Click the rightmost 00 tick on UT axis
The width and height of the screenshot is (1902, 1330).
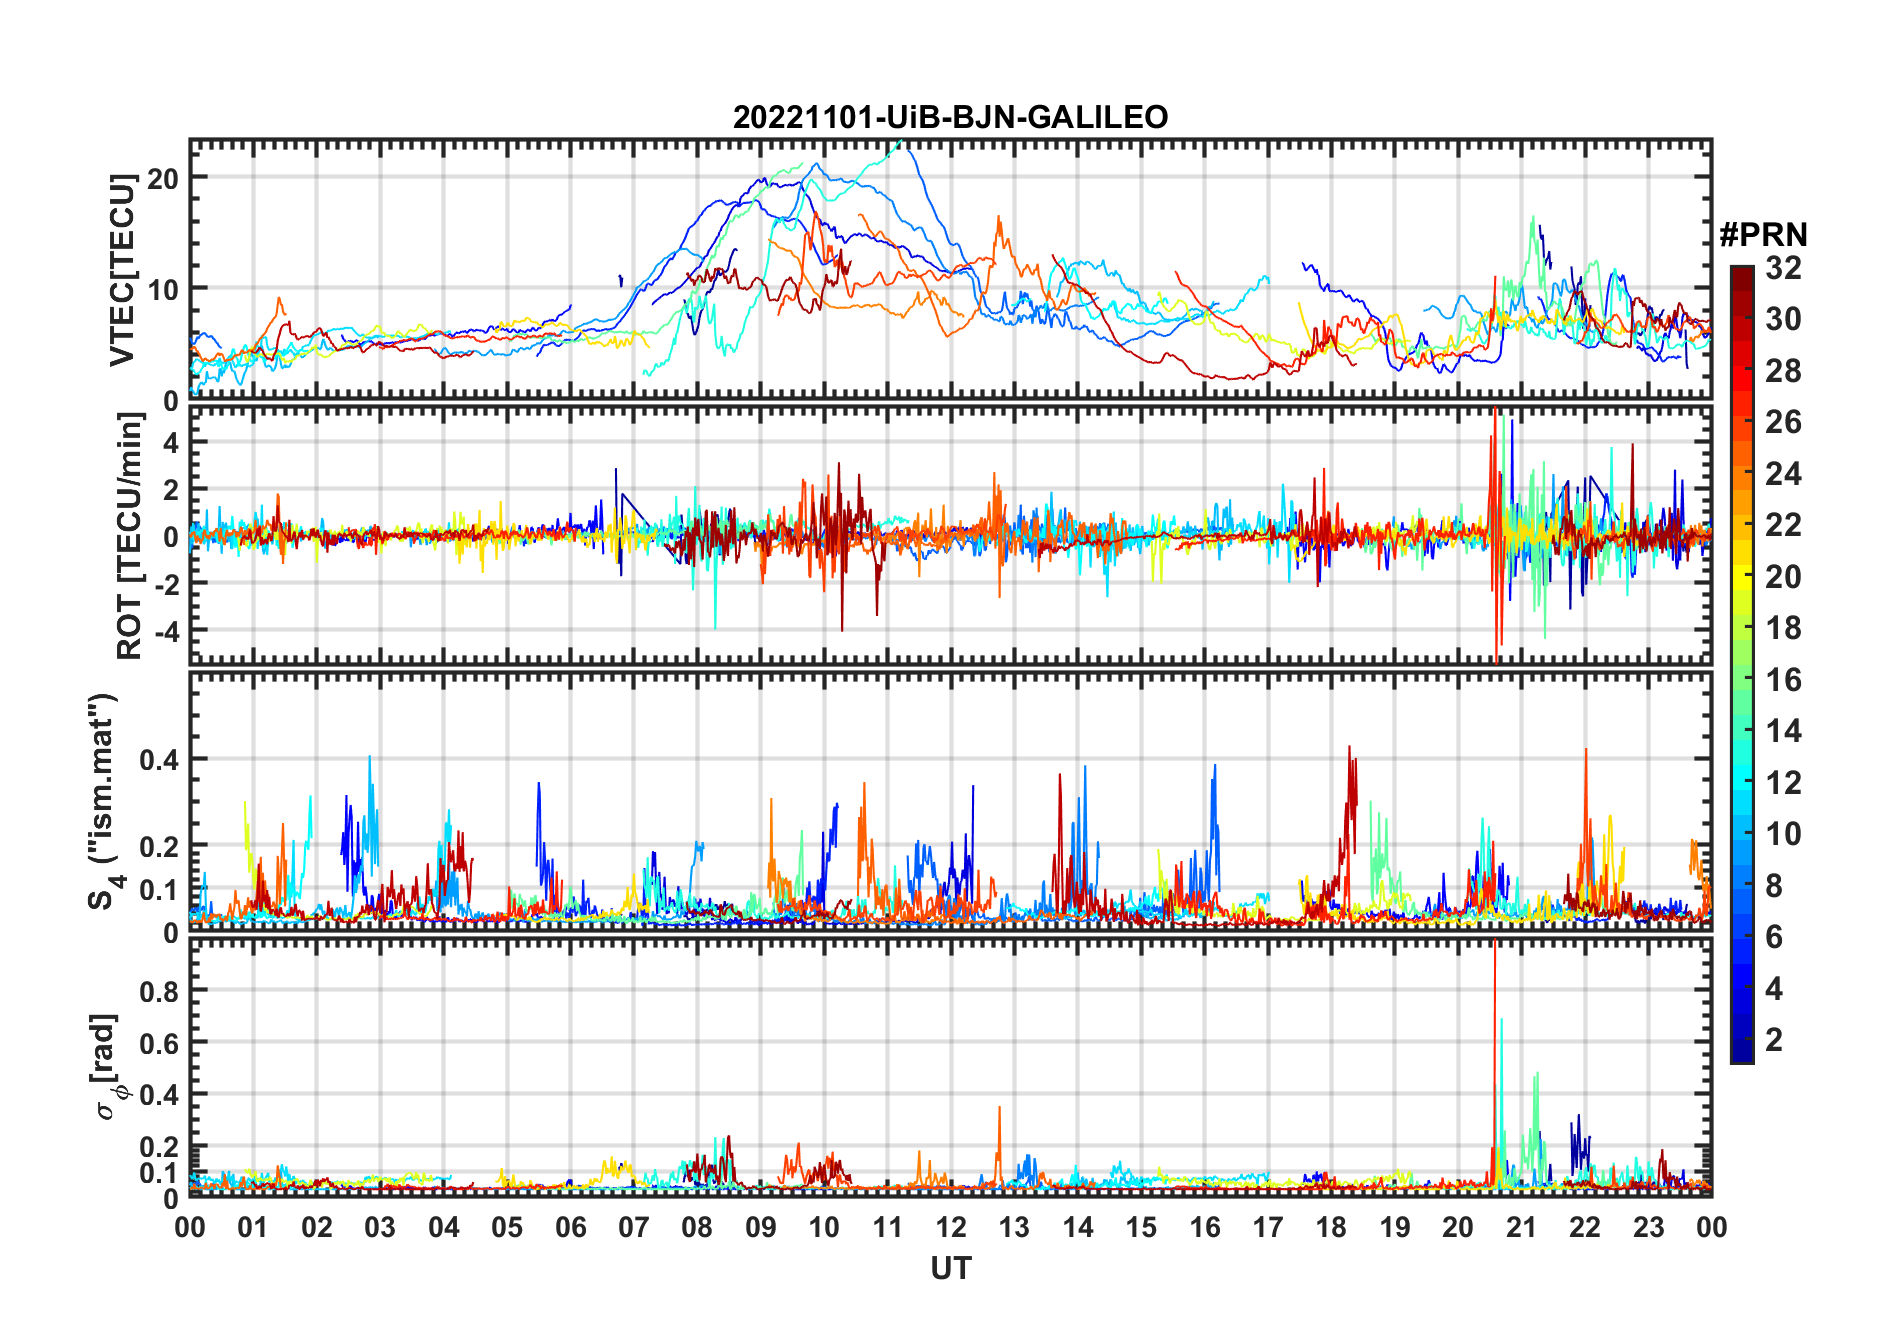click(1711, 1228)
